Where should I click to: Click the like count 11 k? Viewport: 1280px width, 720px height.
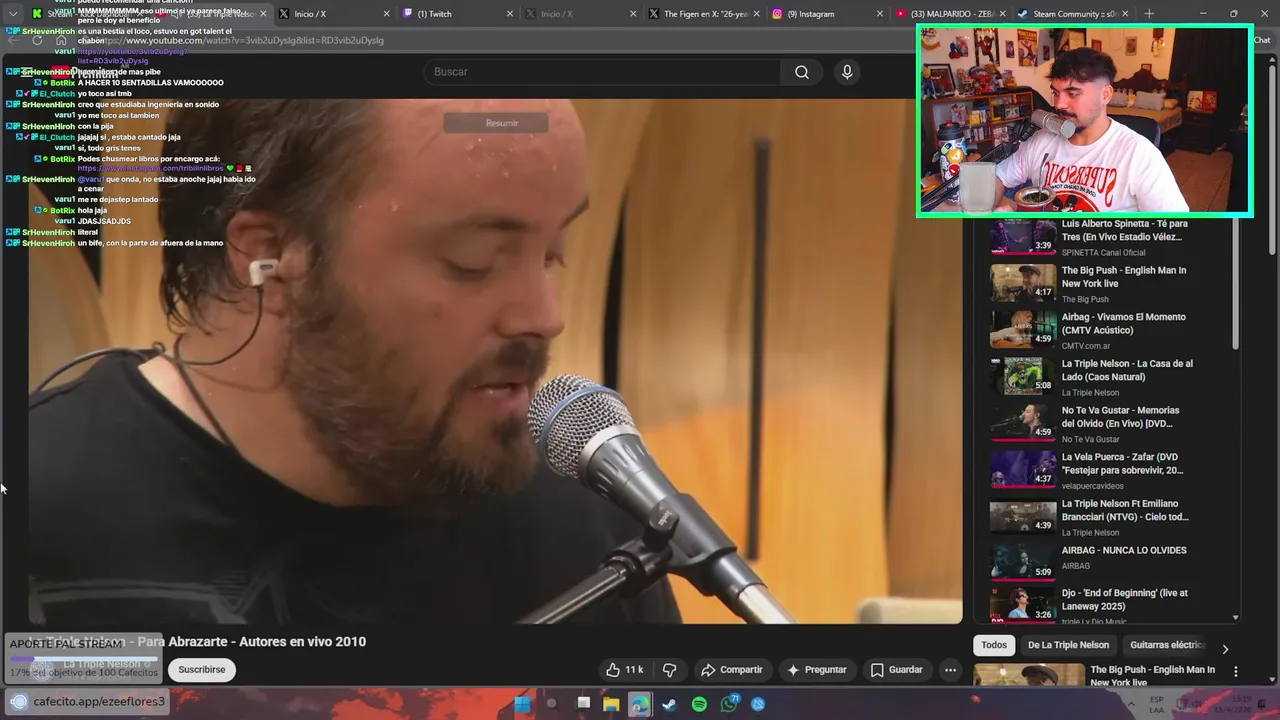click(634, 670)
